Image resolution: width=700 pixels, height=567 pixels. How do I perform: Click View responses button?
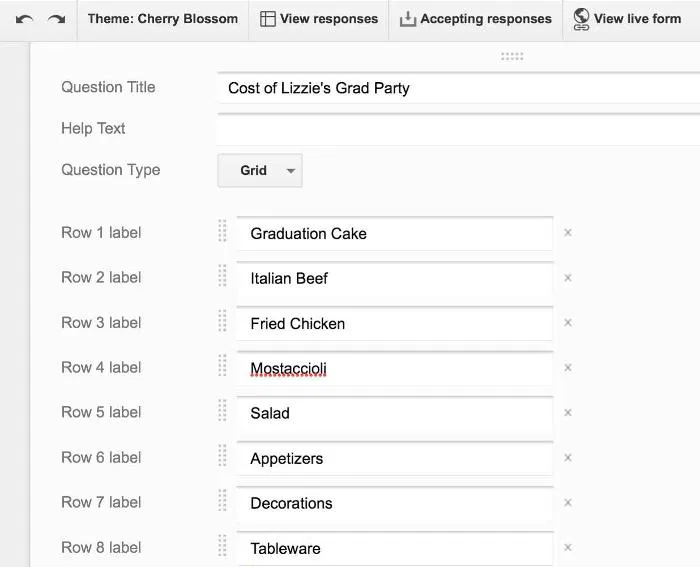pos(319,19)
